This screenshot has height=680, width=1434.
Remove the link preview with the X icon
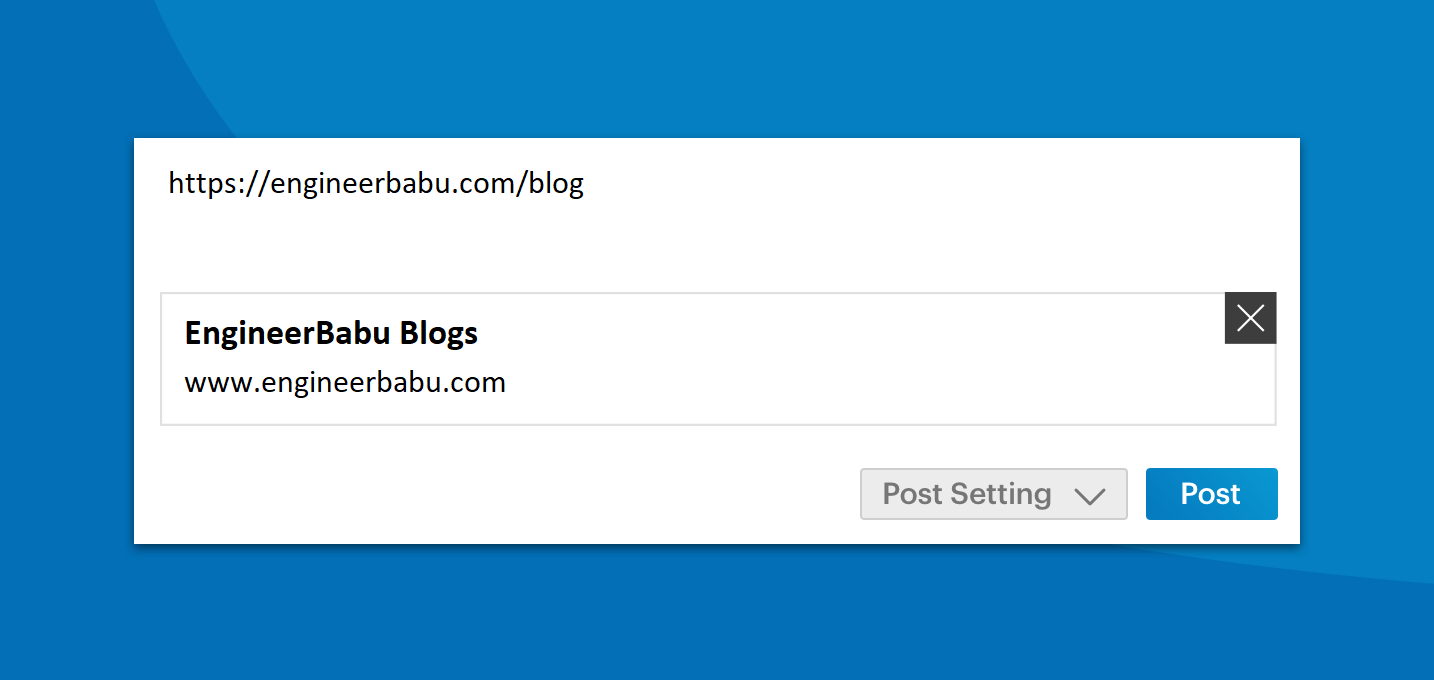pyautogui.click(x=1250, y=318)
